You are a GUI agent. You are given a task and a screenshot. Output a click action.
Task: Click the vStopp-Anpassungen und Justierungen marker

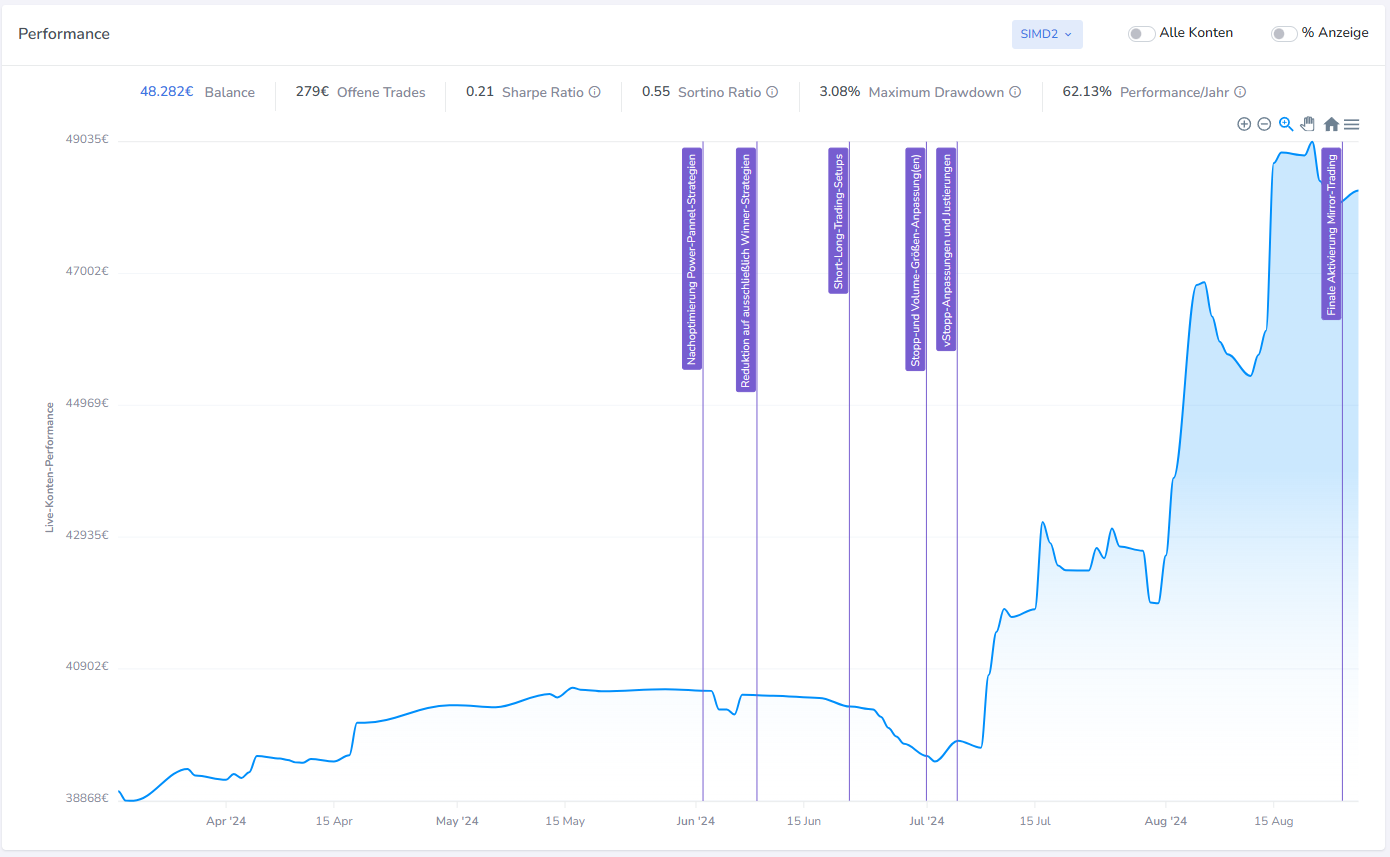point(946,249)
